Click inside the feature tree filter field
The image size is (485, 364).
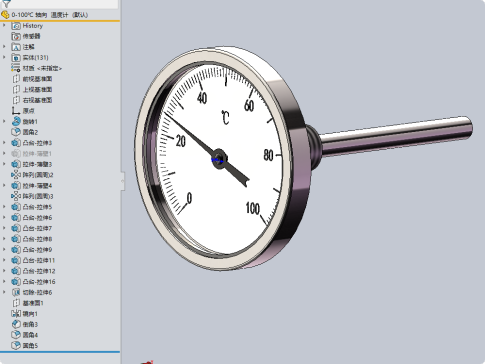pos(65,3)
